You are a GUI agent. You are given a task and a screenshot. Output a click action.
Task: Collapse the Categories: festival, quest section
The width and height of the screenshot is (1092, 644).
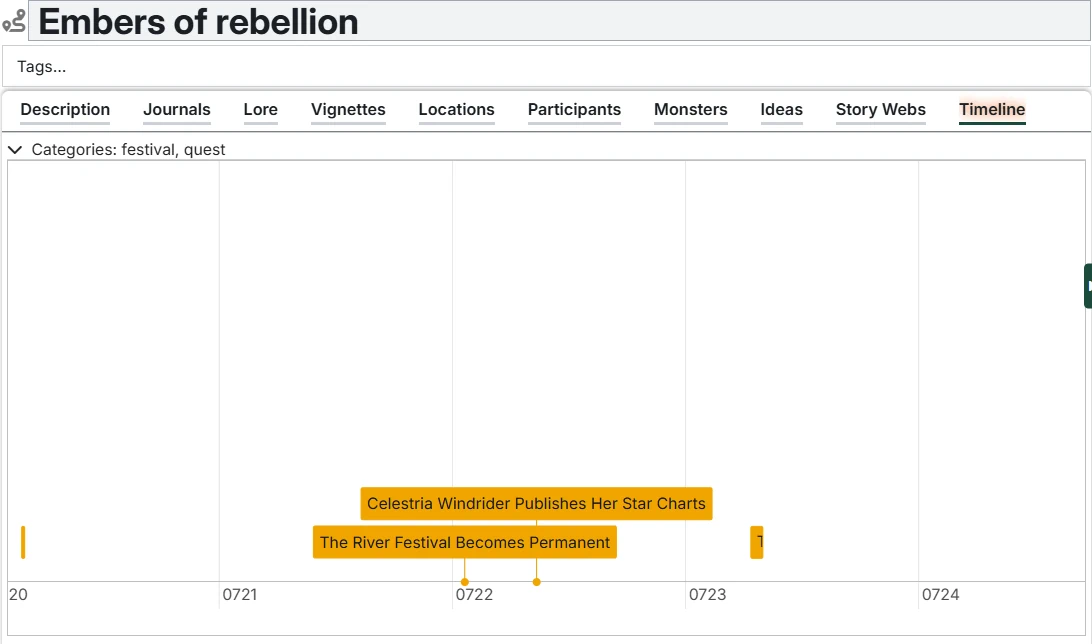point(15,150)
